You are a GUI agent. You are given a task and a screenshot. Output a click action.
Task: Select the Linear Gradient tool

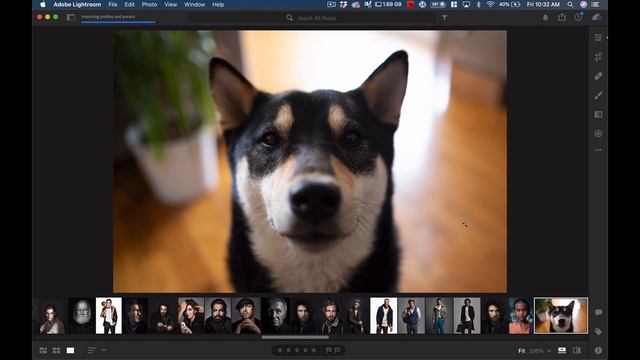598,114
